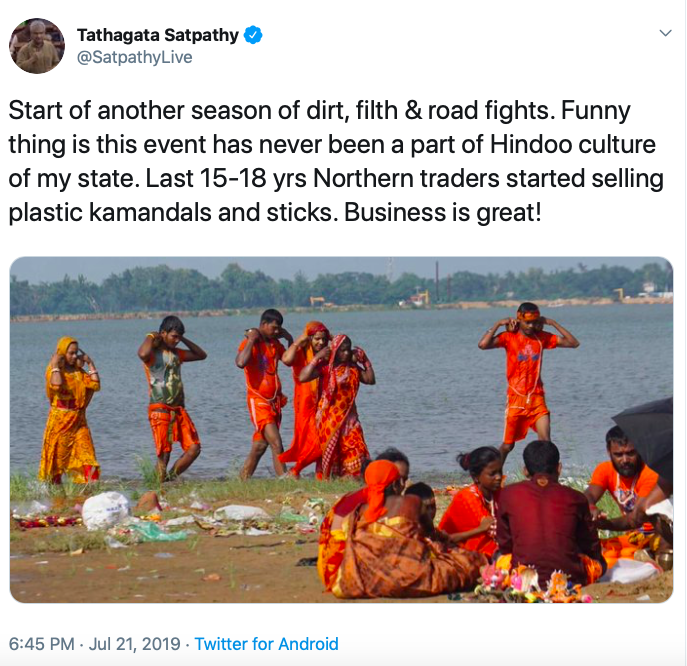Click the white plastic bag on the shore
The image size is (687, 666).
coord(105,510)
